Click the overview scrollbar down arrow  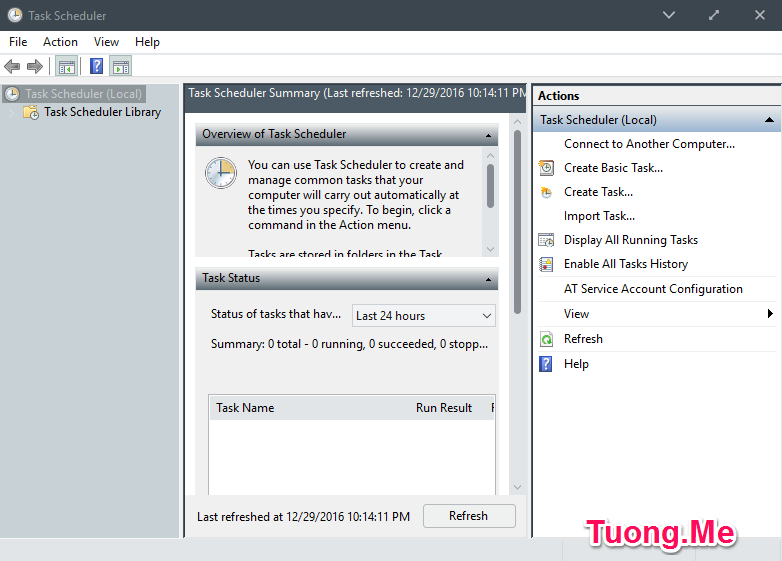[490, 249]
